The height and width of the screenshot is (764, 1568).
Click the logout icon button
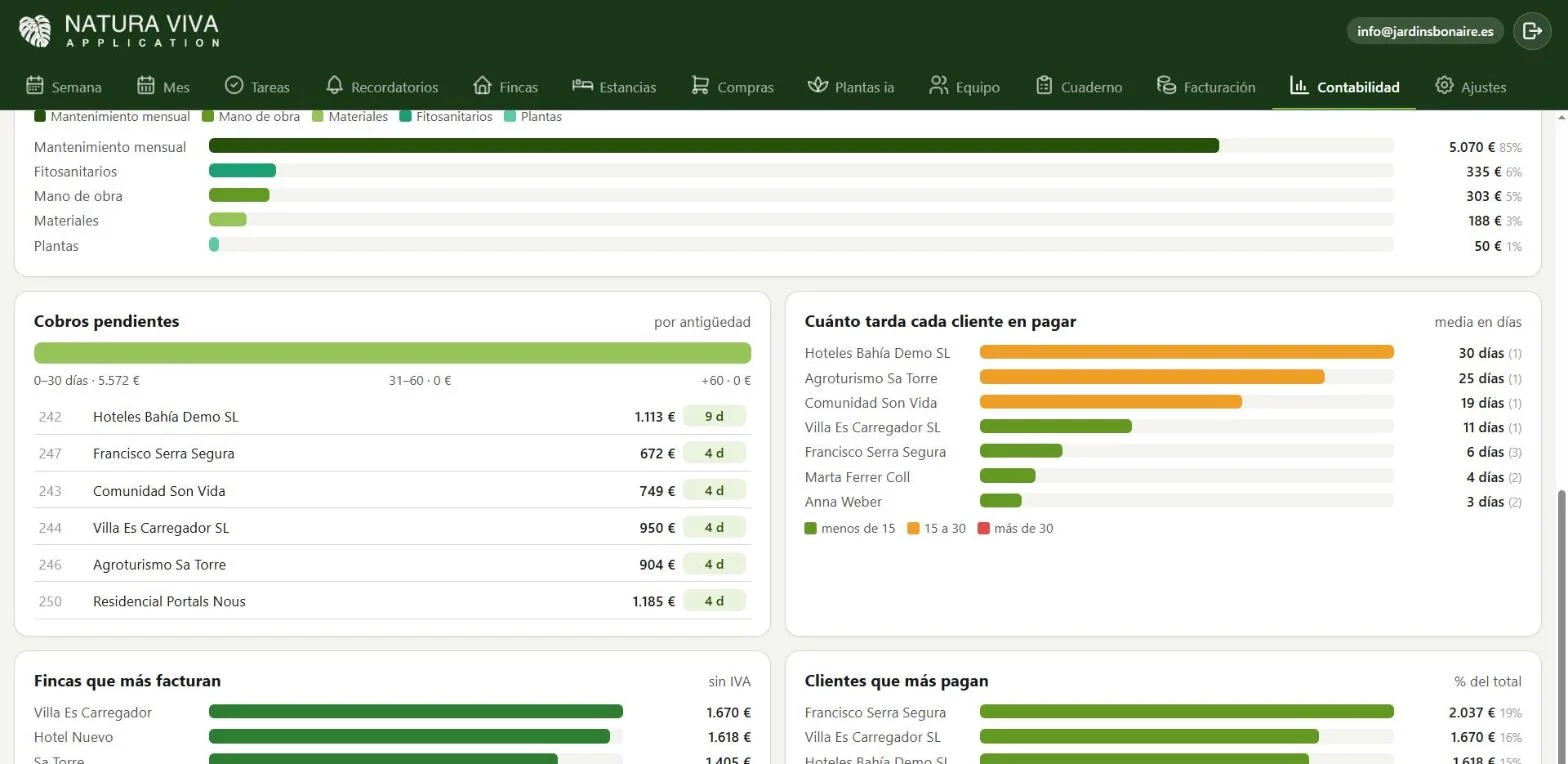[1532, 31]
